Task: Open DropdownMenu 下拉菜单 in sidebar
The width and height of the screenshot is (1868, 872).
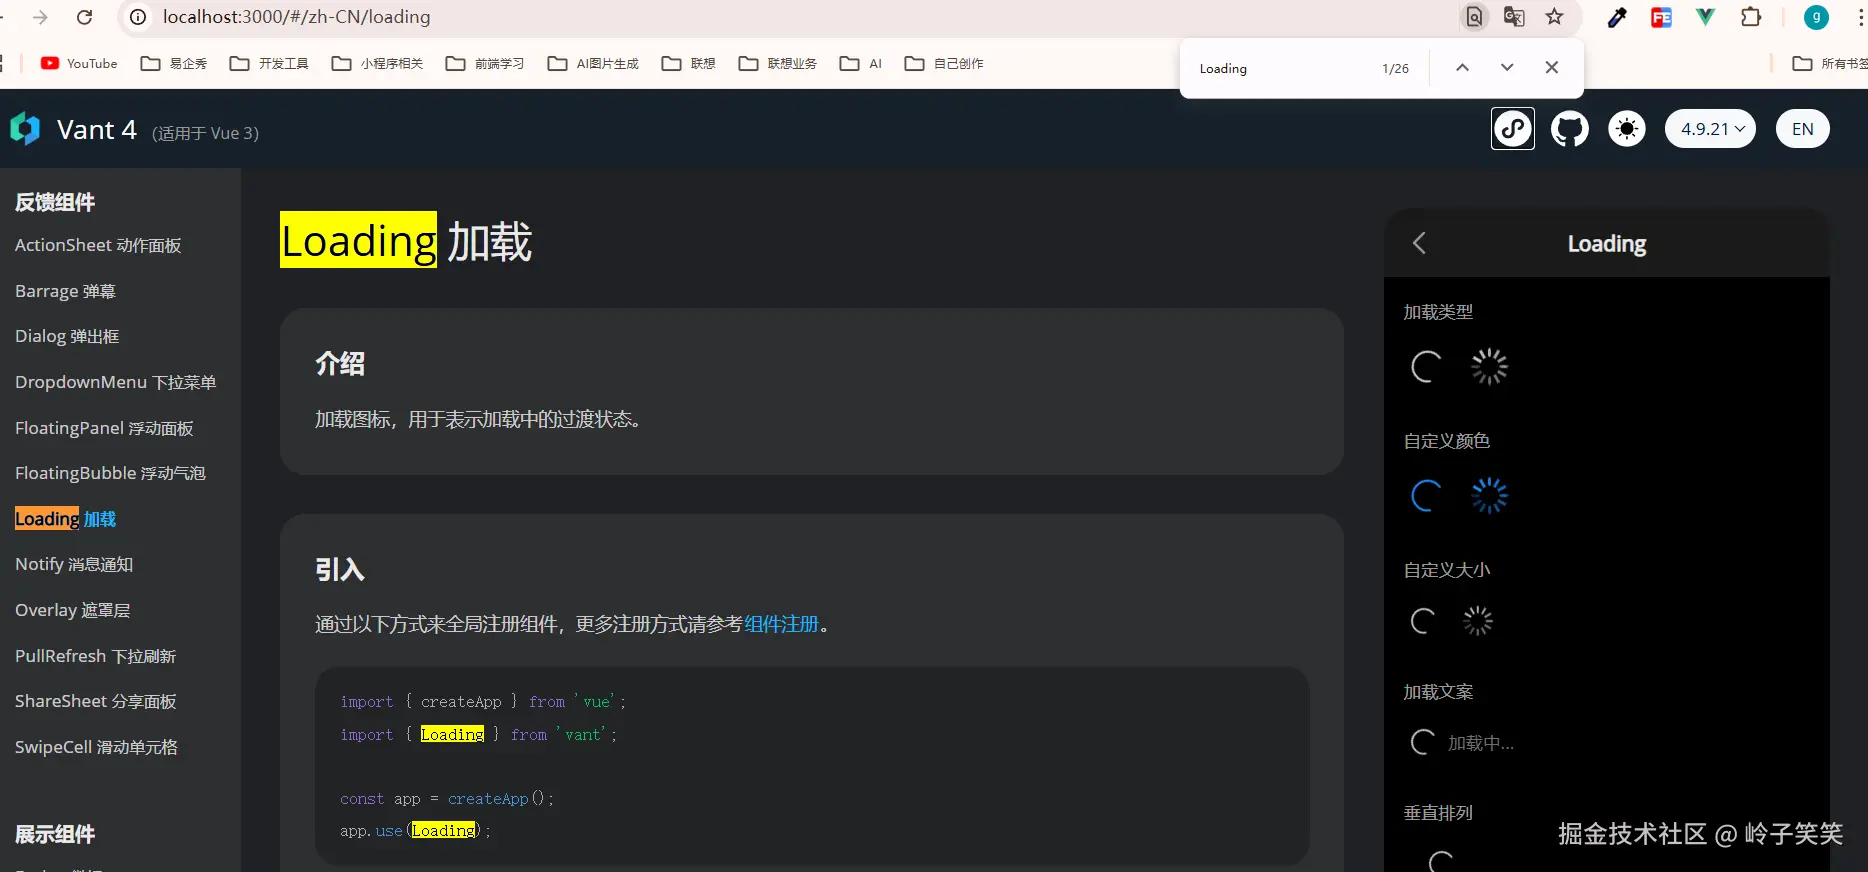Action: tap(115, 382)
